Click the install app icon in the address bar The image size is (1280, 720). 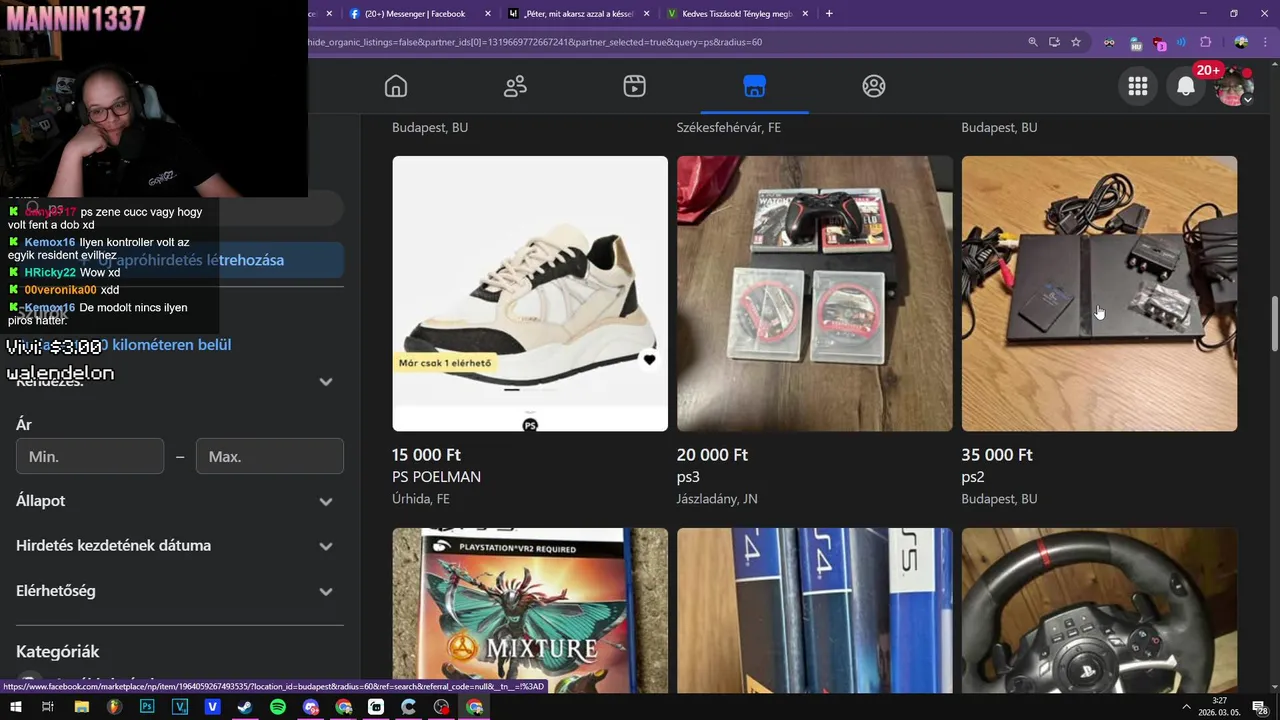[1054, 42]
